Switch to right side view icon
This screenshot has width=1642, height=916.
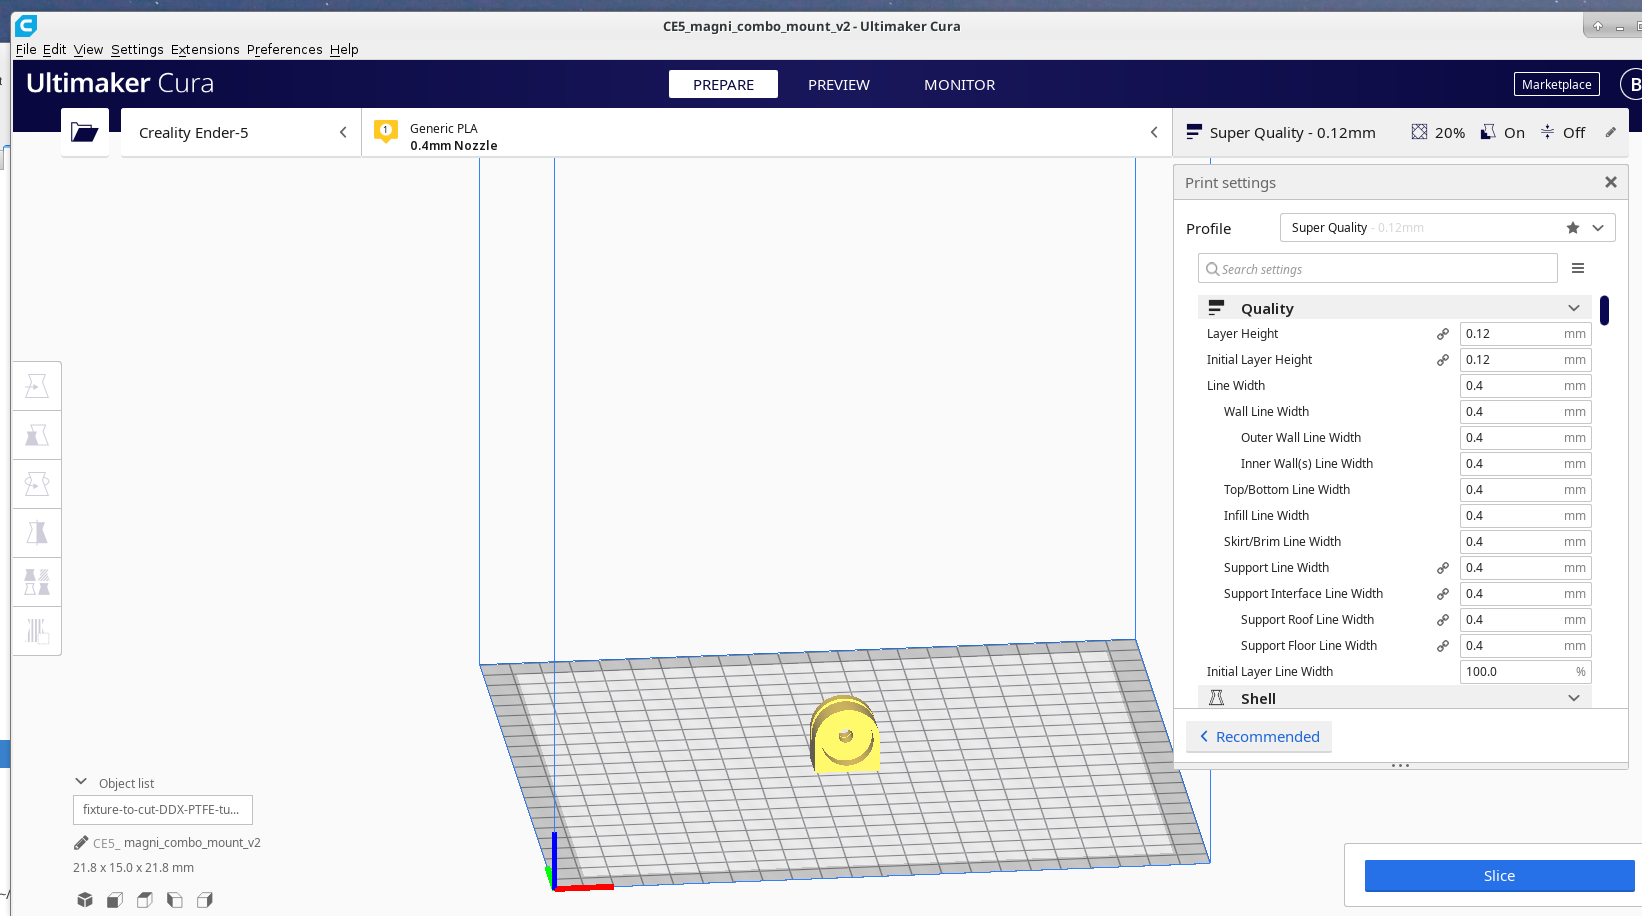point(205,900)
